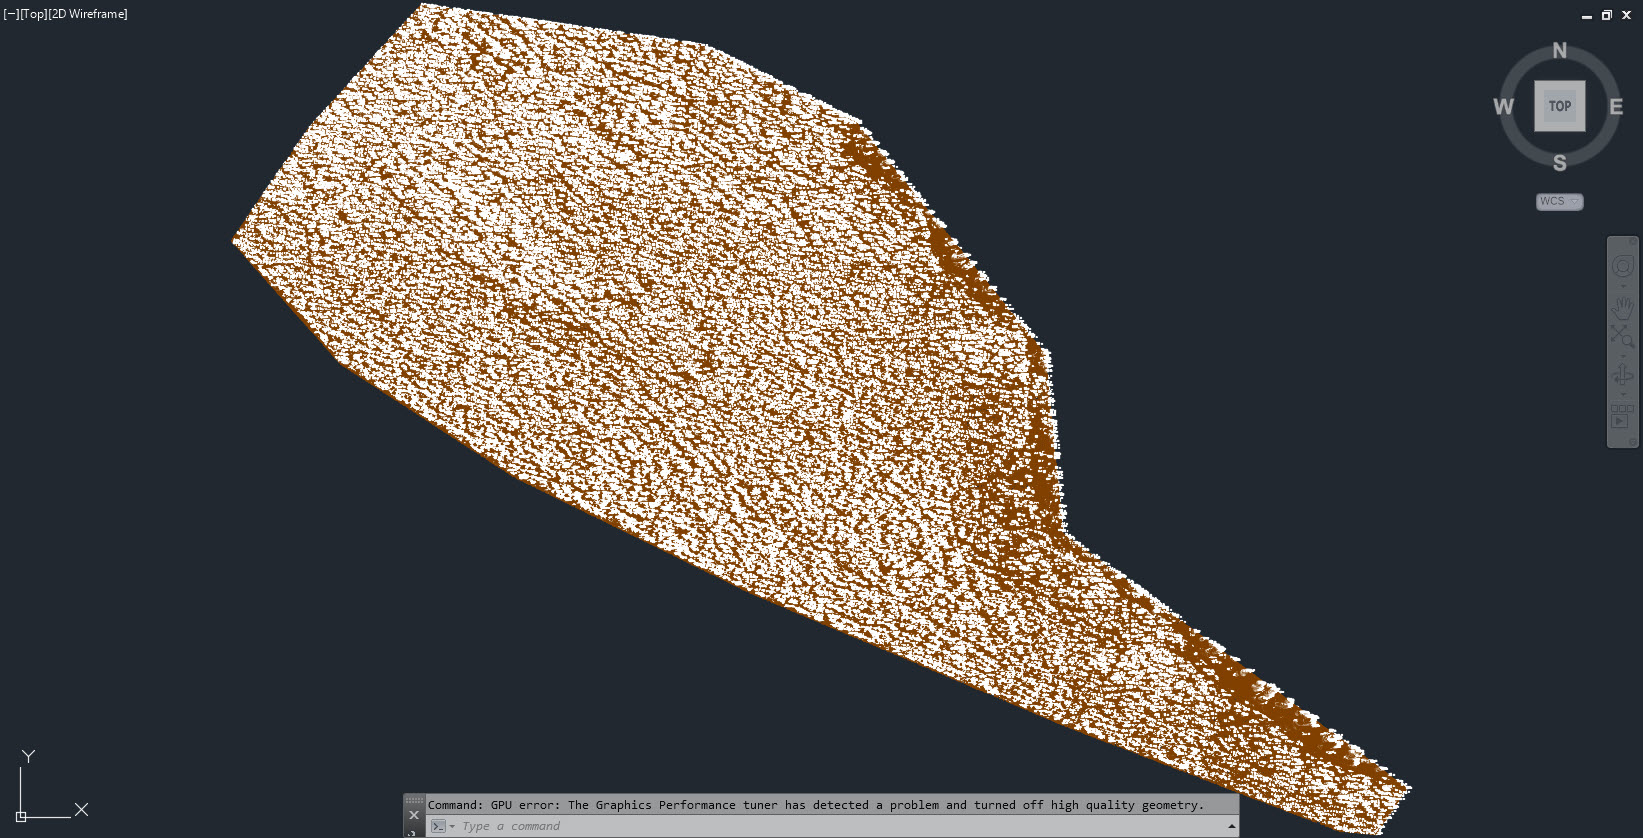Expand the command history arrow in command line
Viewport: 1643px width, 838px height.
pyautogui.click(x=1231, y=826)
